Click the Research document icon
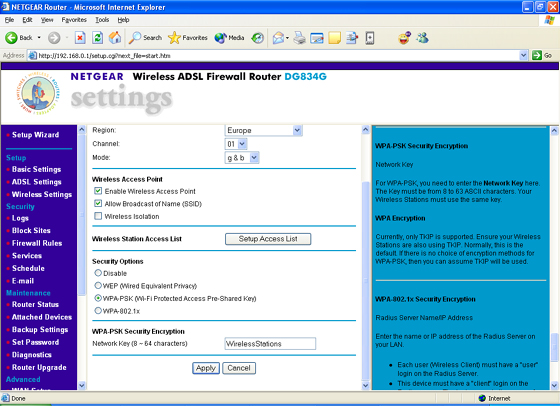Image resolution: width=560 pixels, height=406 pixels. point(352,37)
